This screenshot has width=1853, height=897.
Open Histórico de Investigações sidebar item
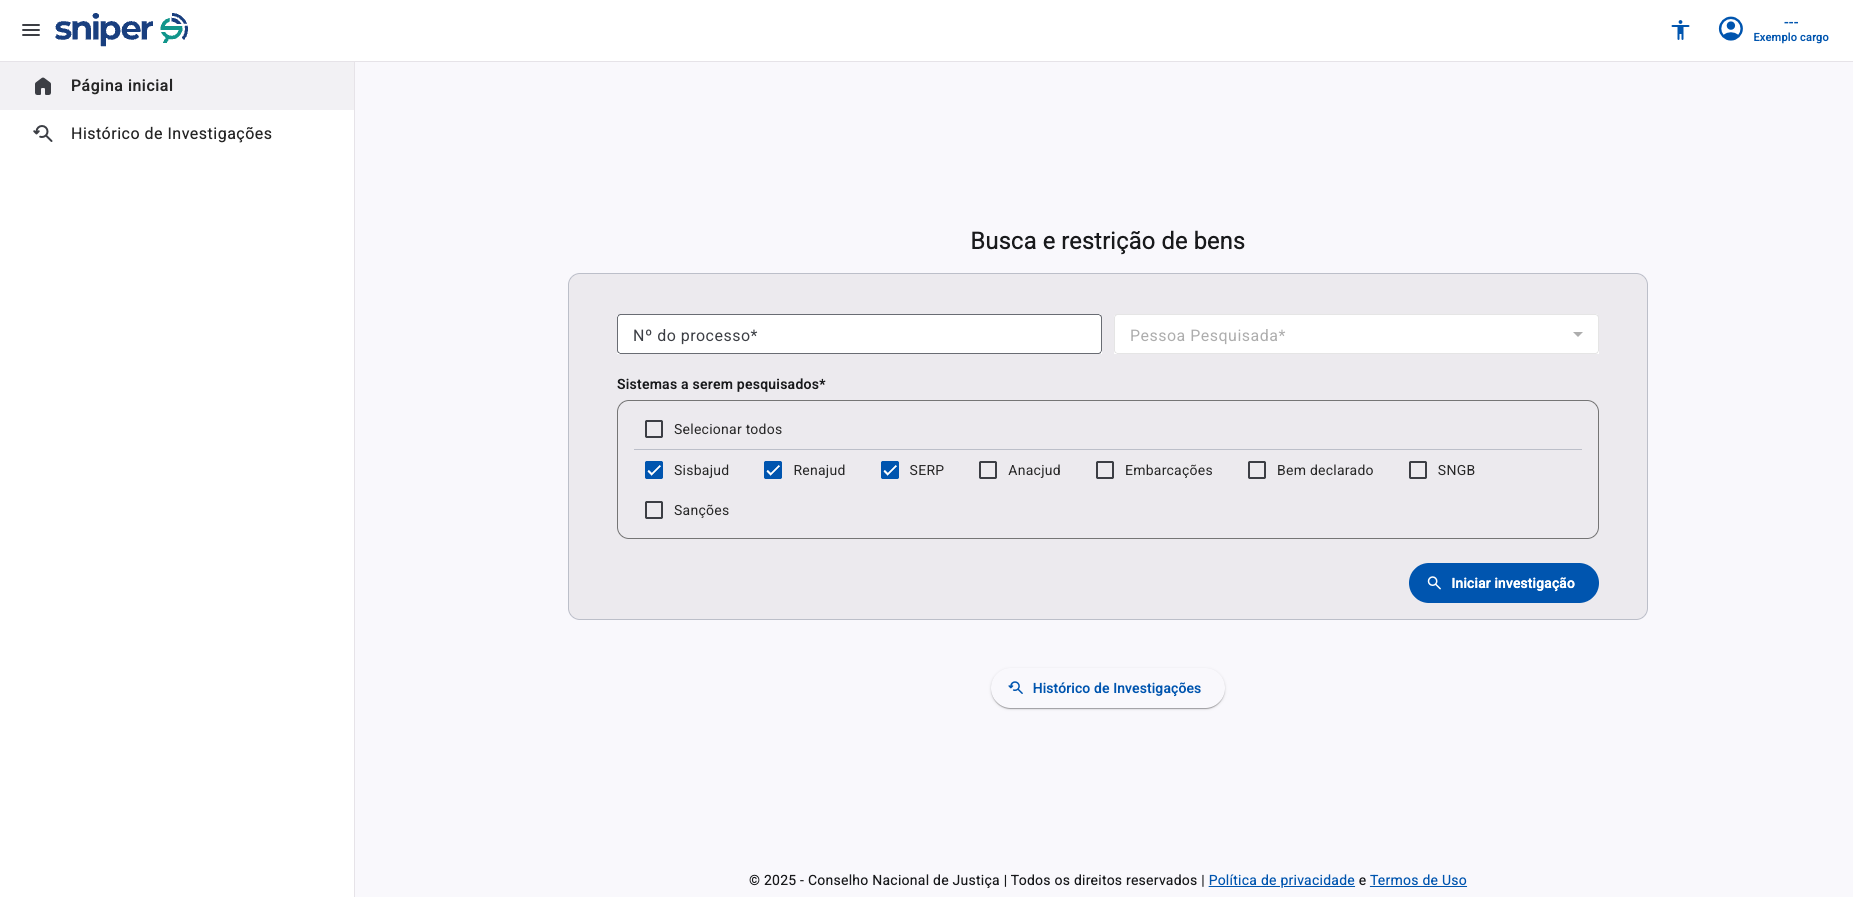[171, 134]
